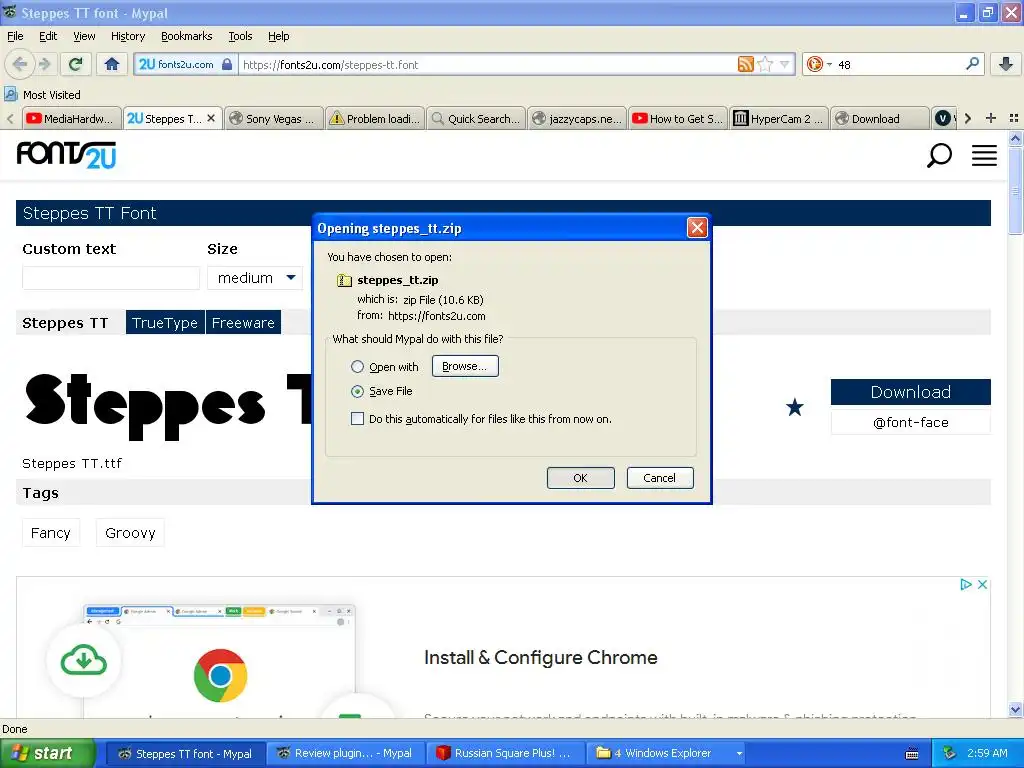Viewport: 1024px width, 768px height.
Task: Open the Fonts2U hamburger menu
Action: pyautogui.click(x=984, y=155)
